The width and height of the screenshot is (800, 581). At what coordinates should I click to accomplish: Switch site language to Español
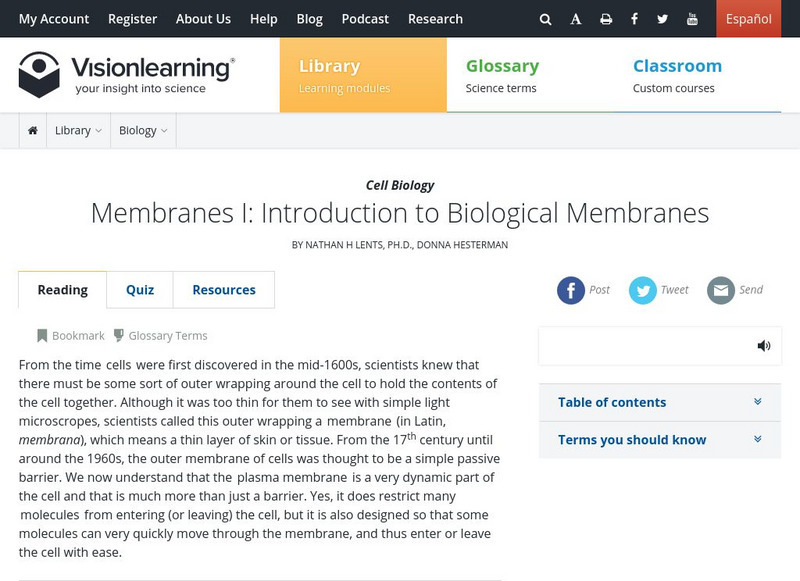pyautogui.click(x=748, y=19)
